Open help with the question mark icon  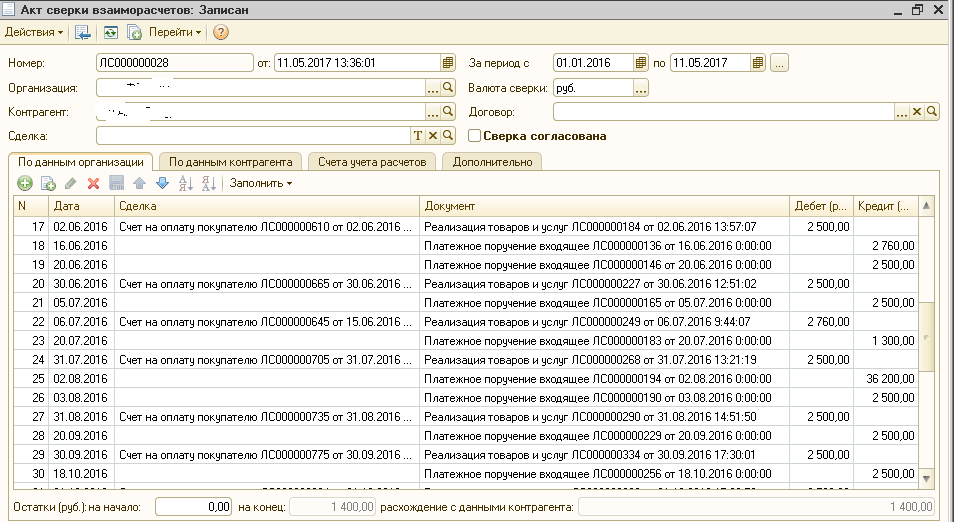[221, 32]
